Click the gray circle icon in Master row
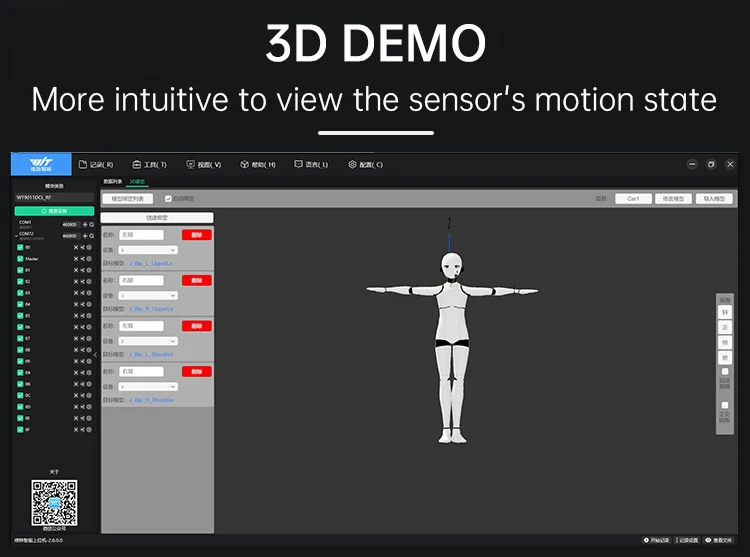The height and width of the screenshot is (557, 750). [89, 259]
